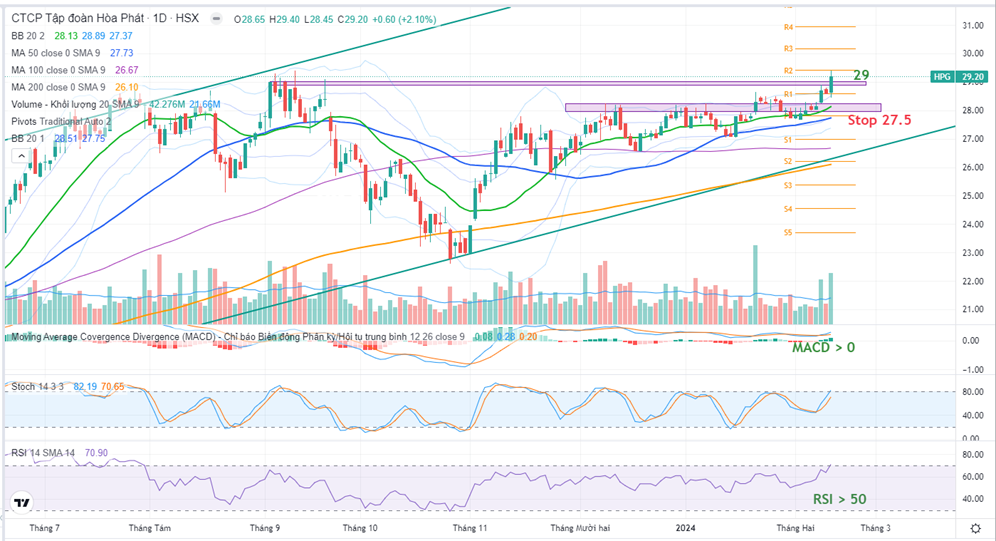Click the Tháng 11 time axis label
Screen dimensions: 996x541
pos(470,528)
